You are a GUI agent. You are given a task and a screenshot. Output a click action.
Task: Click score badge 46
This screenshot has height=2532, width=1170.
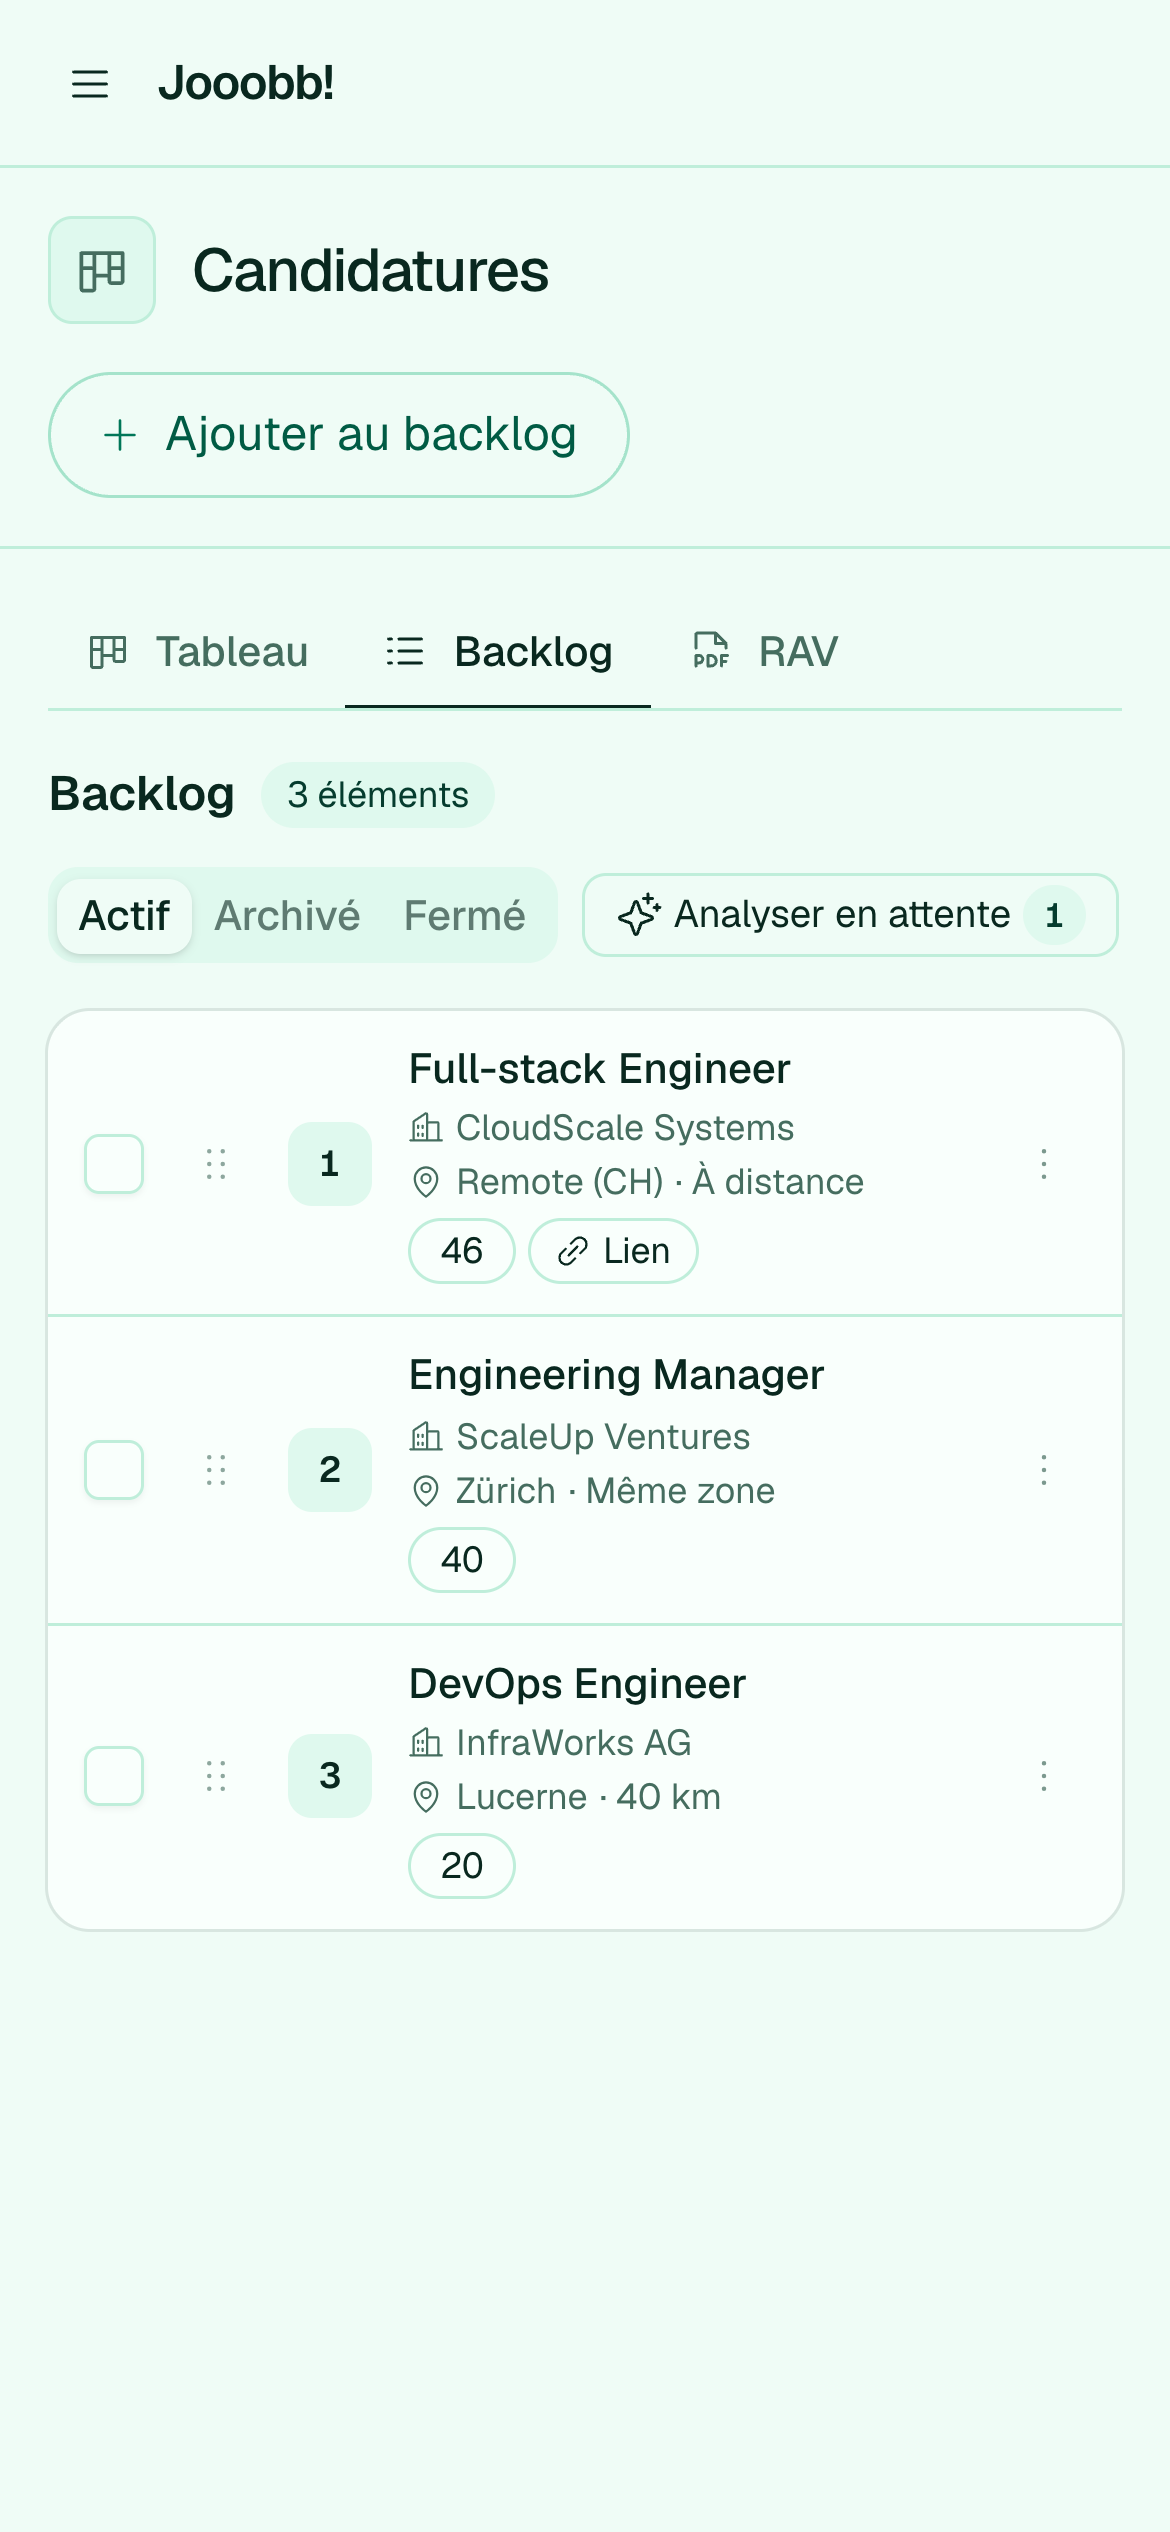point(462,1251)
